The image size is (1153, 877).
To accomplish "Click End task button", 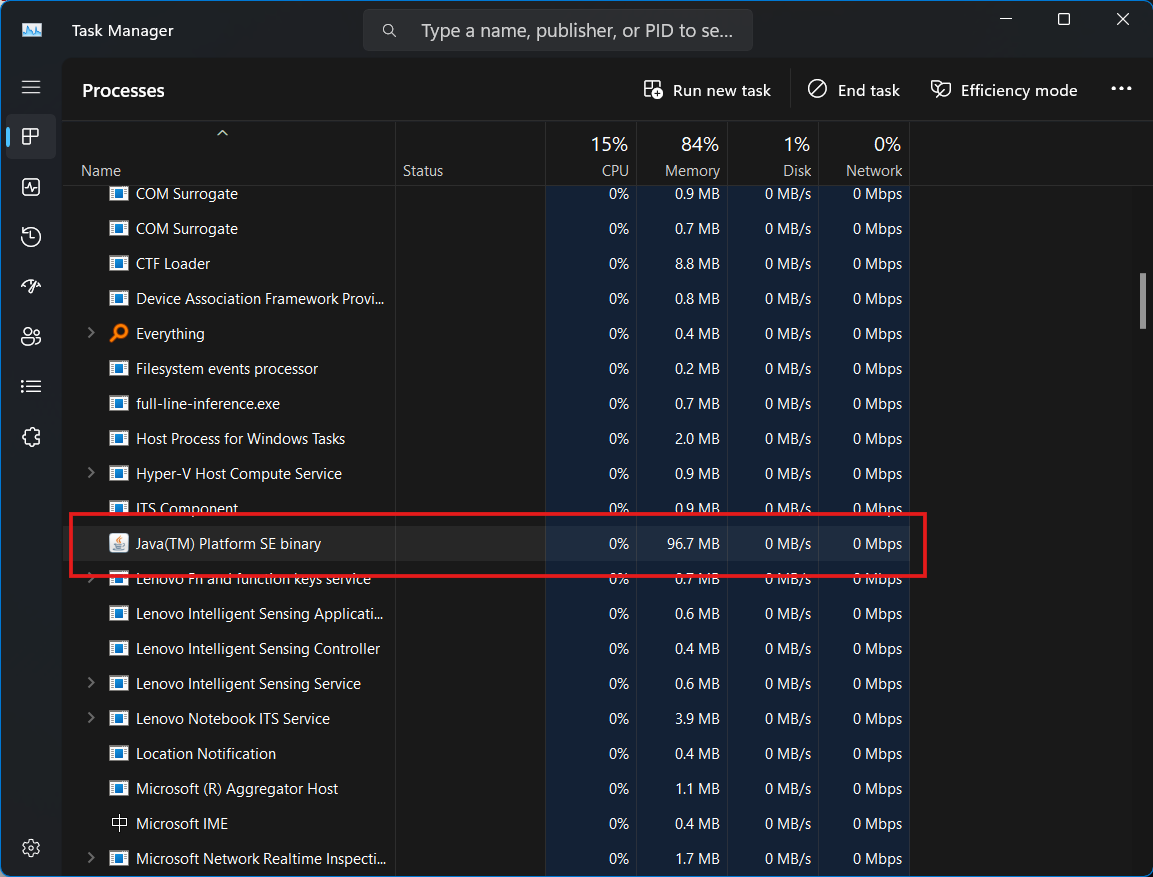I will tap(853, 90).
